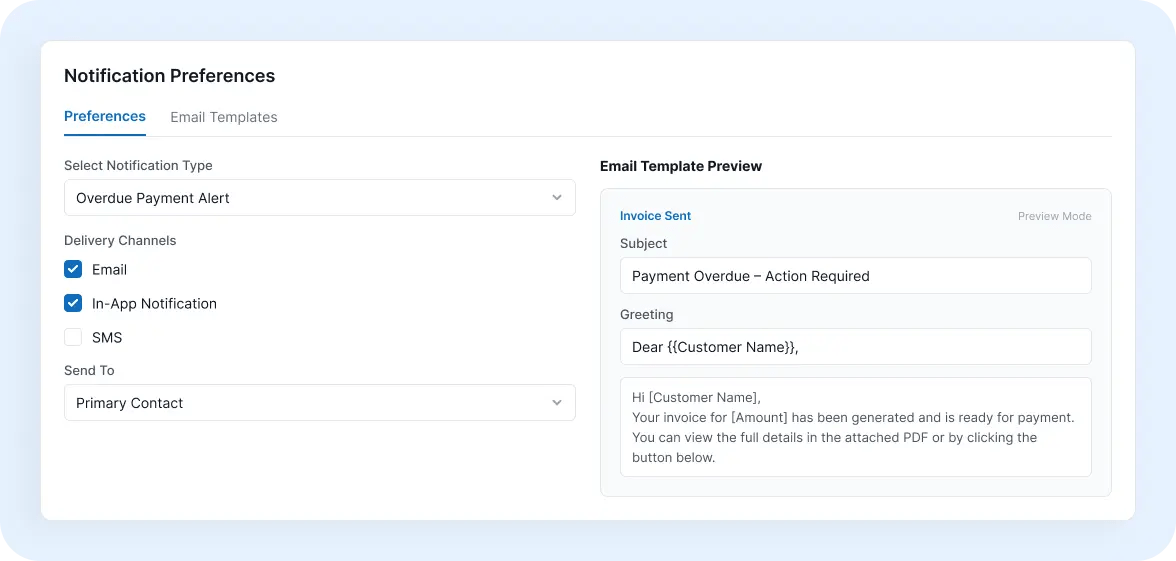1176x561 pixels.
Task: Click the Delivery Channels section label
Action: click(x=120, y=241)
